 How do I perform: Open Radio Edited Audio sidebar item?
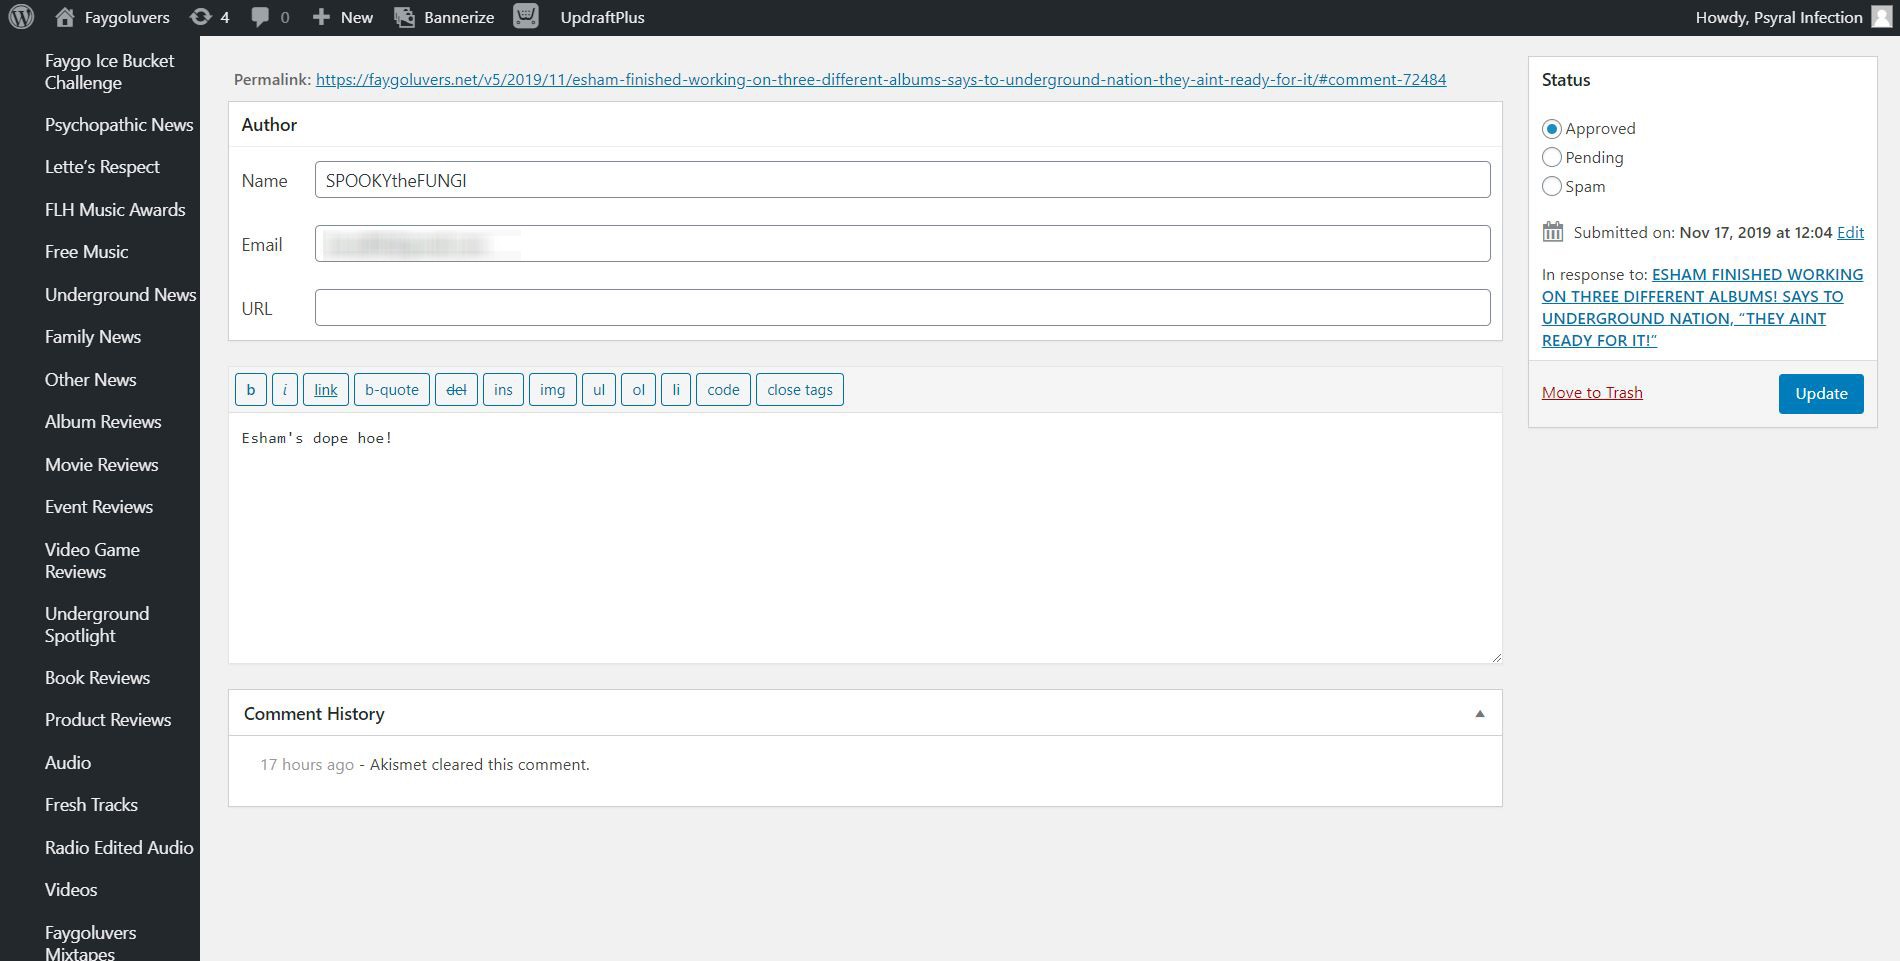tap(119, 848)
